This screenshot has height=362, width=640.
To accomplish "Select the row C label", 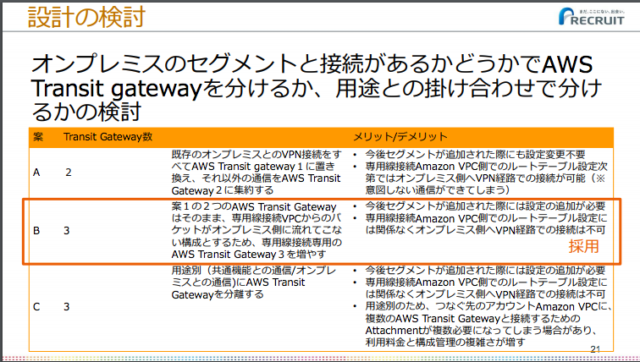I will click(36, 306).
